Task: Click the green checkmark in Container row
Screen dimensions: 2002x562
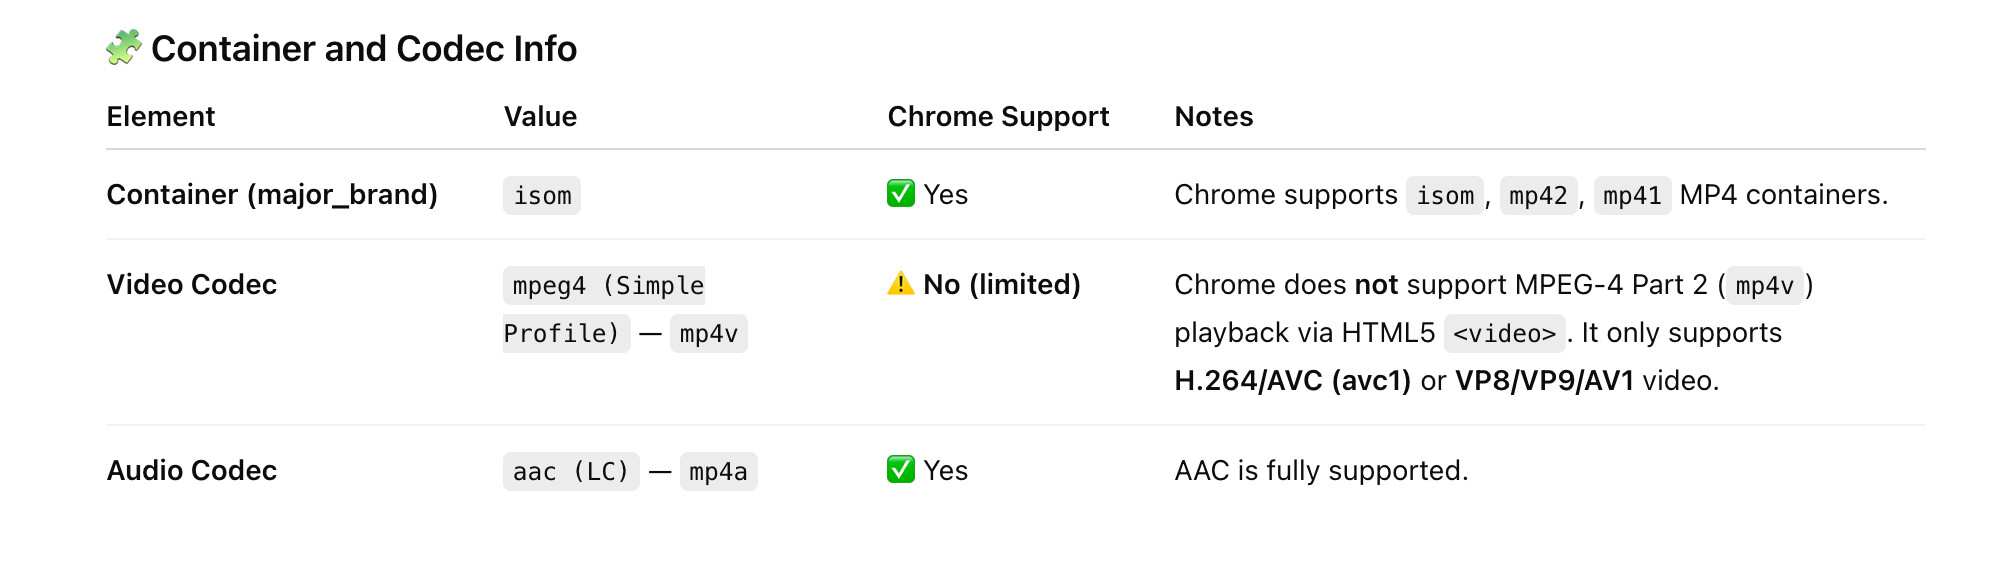Action: 900,193
